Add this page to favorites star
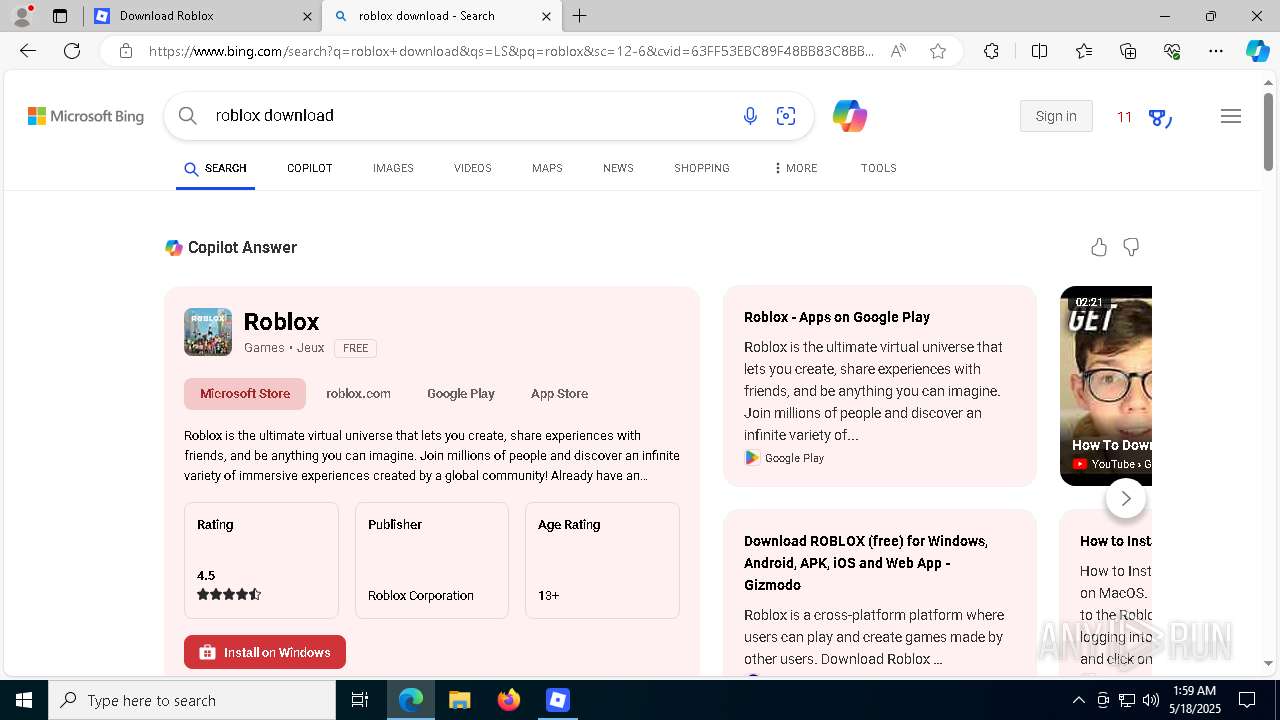 click(938, 51)
